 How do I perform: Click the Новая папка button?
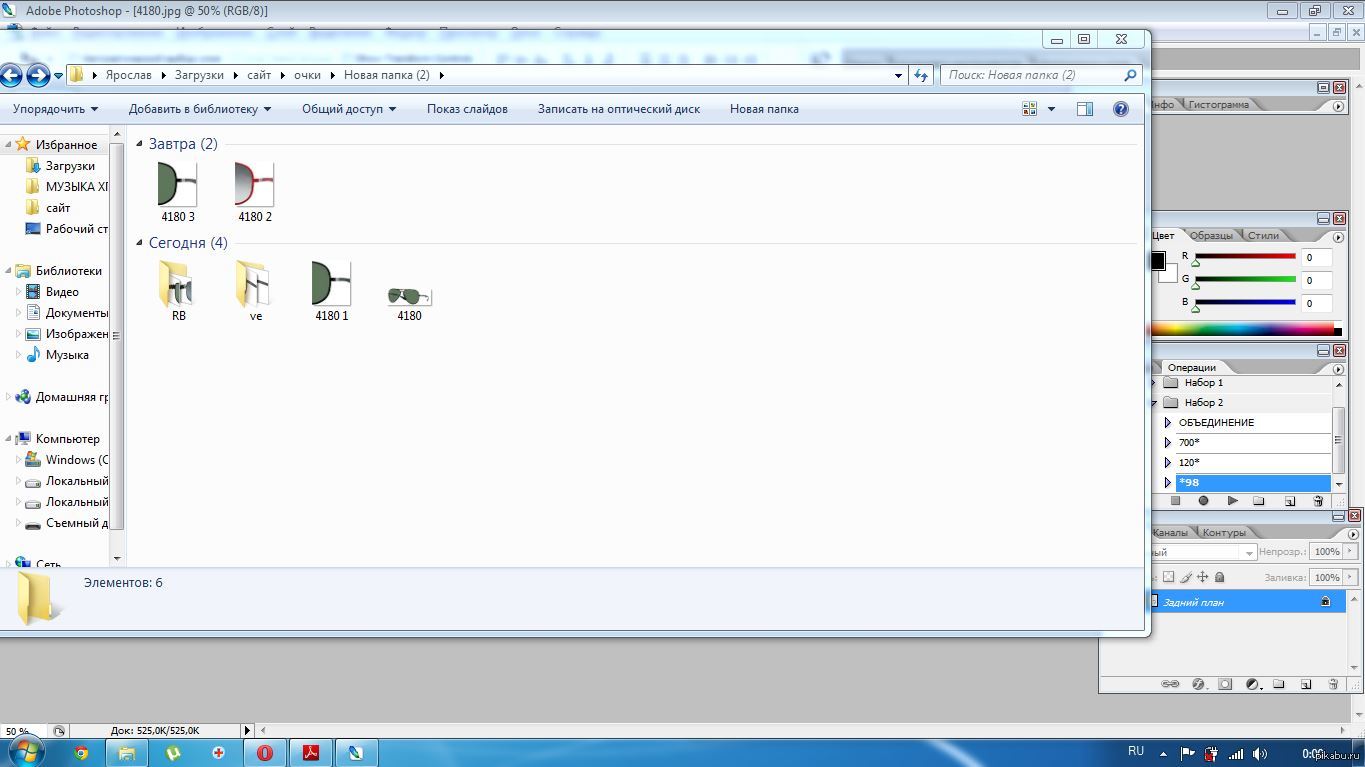pos(763,109)
